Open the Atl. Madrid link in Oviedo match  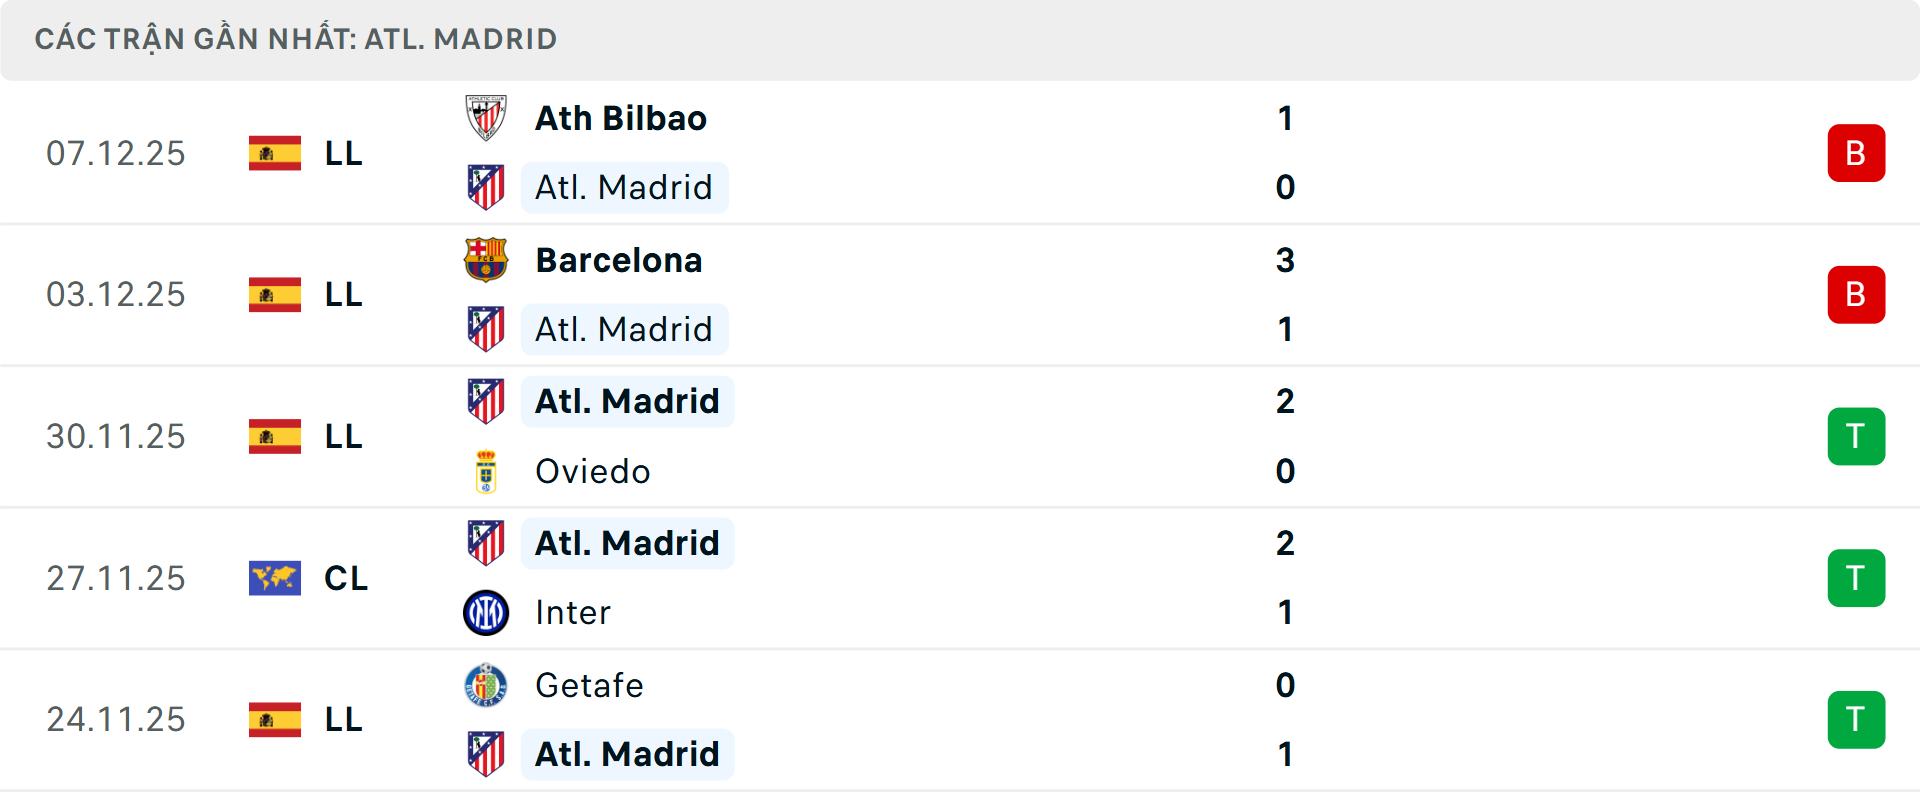[x=627, y=400]
